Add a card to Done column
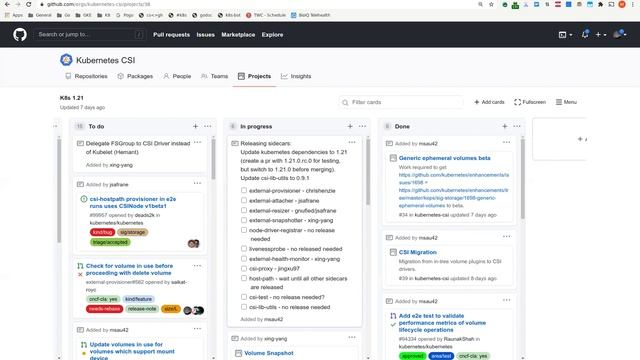The width and height of the screenshot is (640, 360). (x=504, y=127)
